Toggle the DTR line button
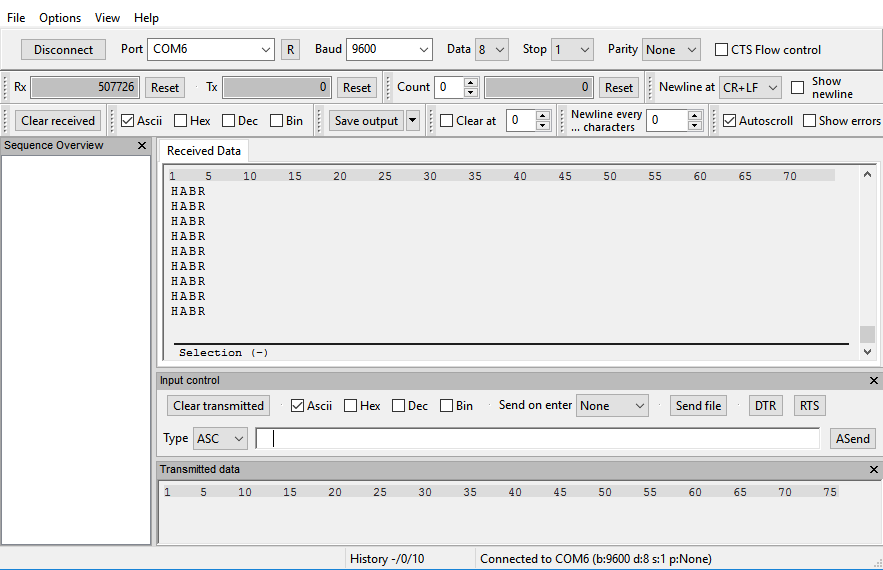This screenshot has height=570, width=883. click(x=765, y=406)
